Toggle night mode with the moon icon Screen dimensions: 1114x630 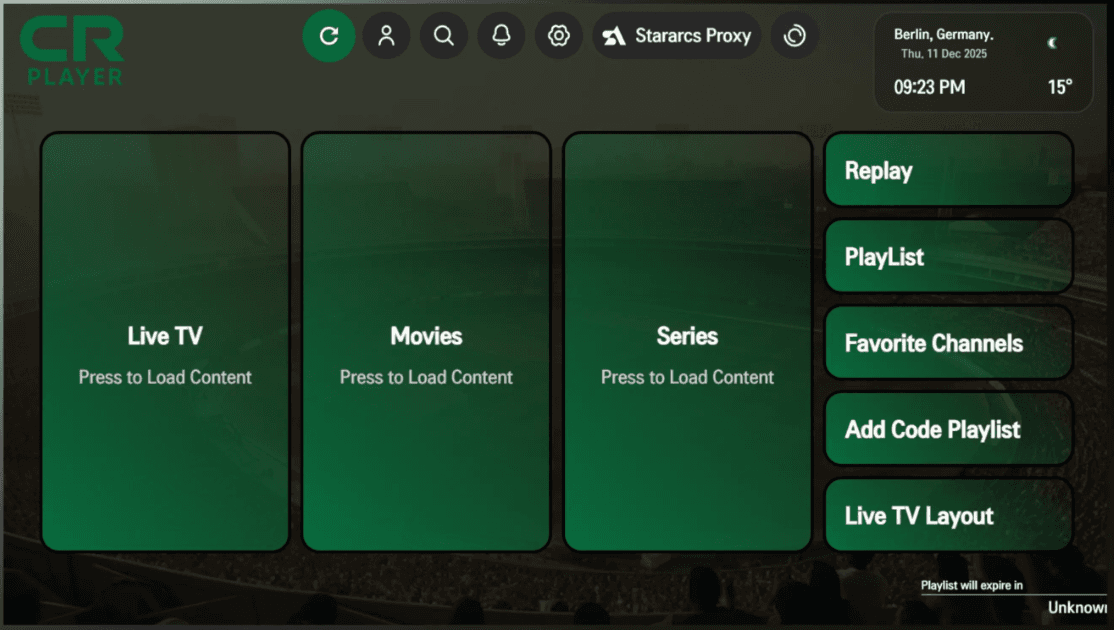[x=1052, y=44]
